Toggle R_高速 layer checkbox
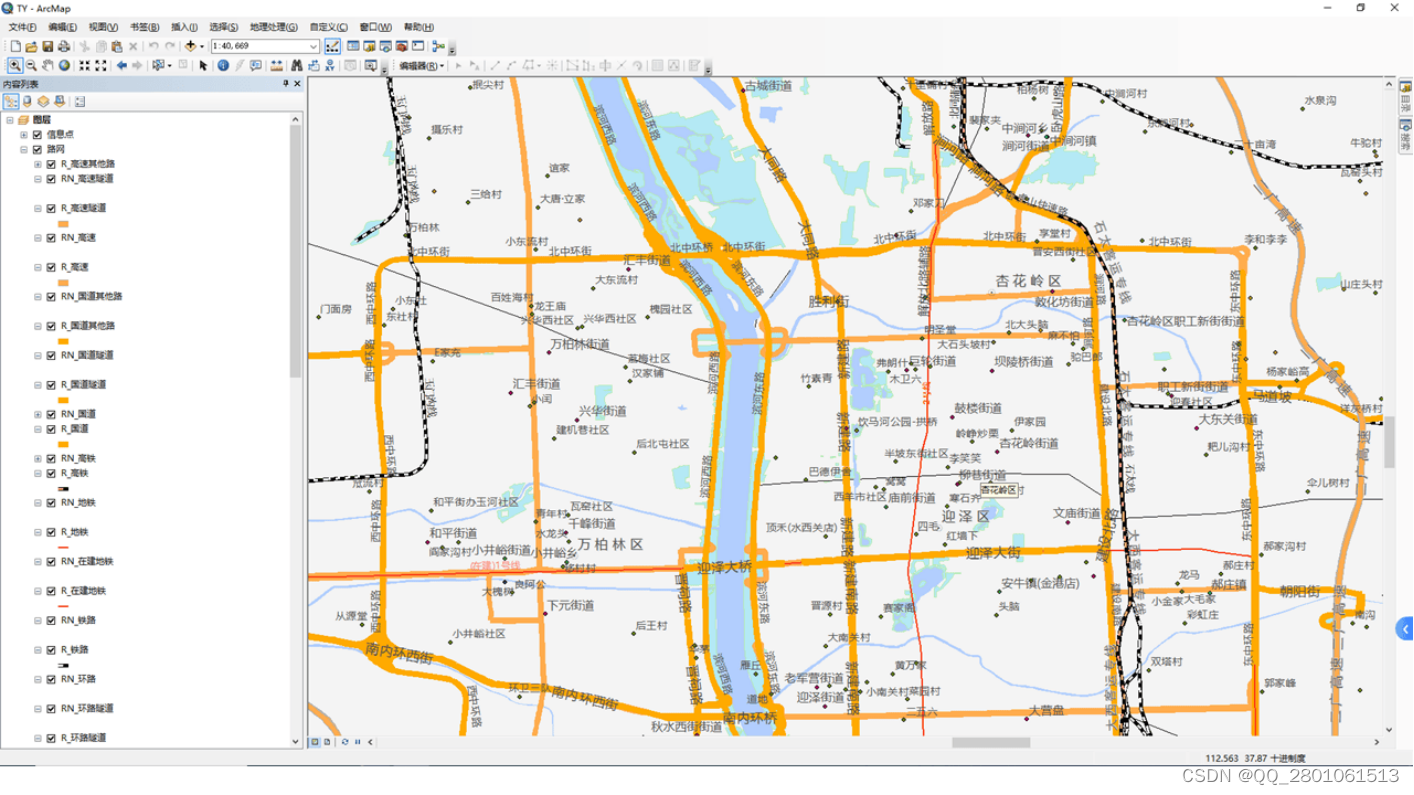The width and height of the screenshot is (1414, 795). click(x=51, y=267)
